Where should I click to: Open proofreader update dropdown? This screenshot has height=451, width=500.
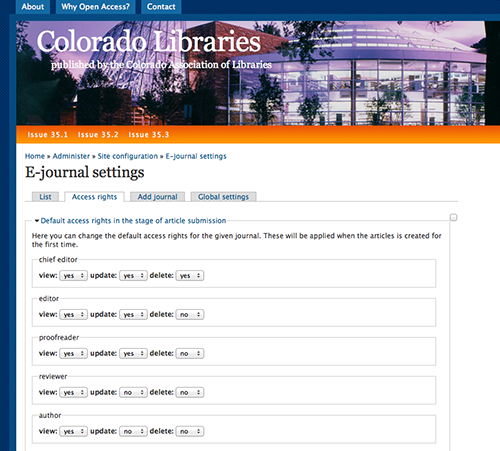coord(133,353)
